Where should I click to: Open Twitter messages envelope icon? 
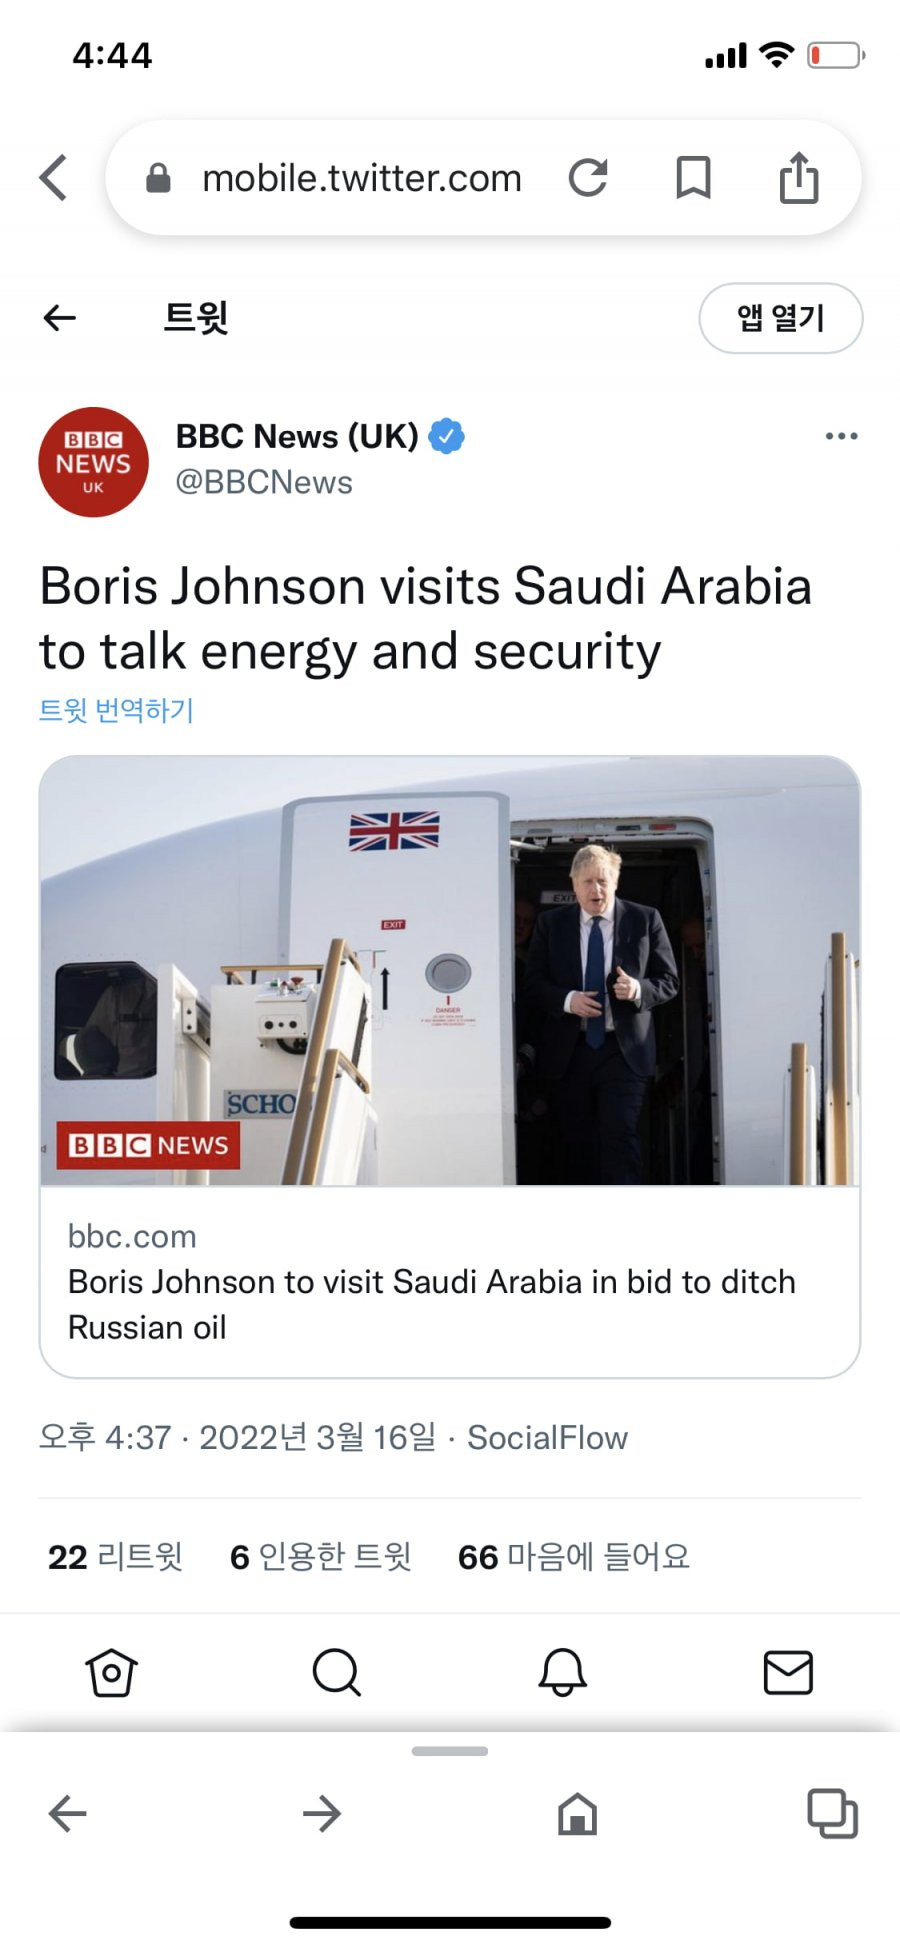click(788, 1672)
